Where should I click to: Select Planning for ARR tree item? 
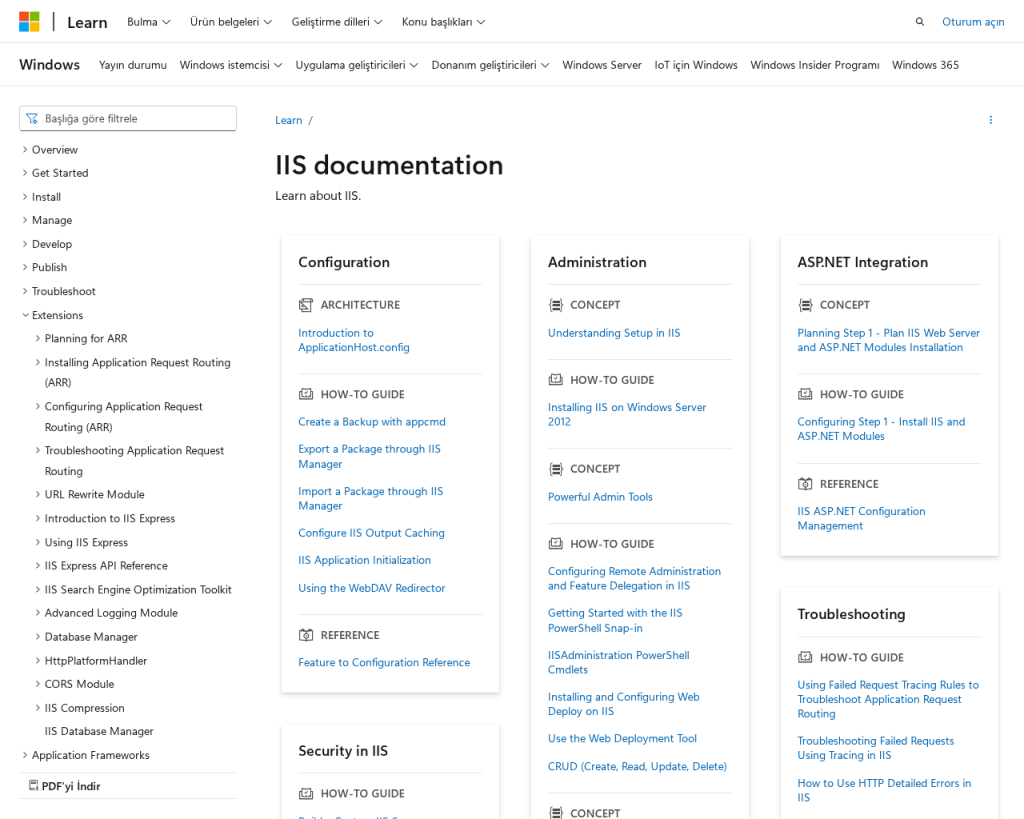[x=86, y=338]
